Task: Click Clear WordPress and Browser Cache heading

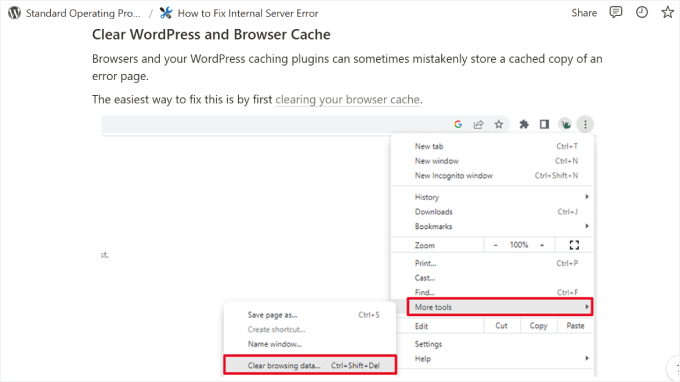Action: (211, 35)
